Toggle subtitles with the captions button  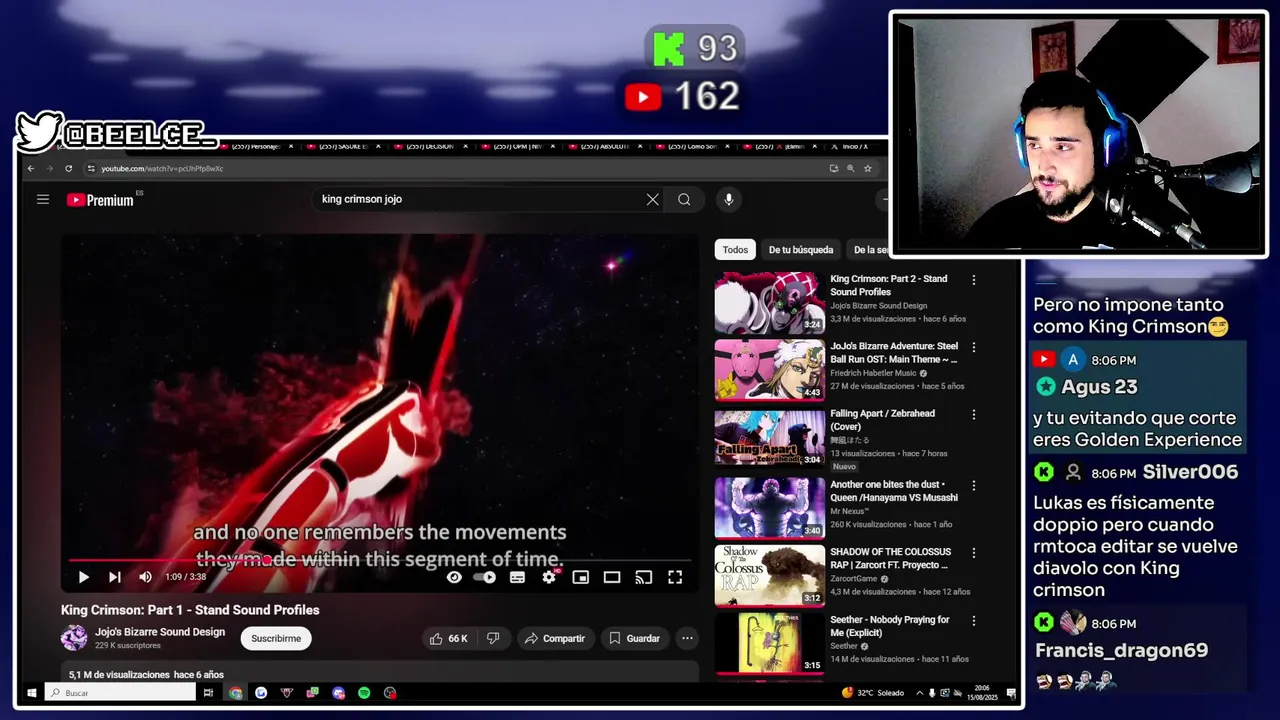coord(517,577)
